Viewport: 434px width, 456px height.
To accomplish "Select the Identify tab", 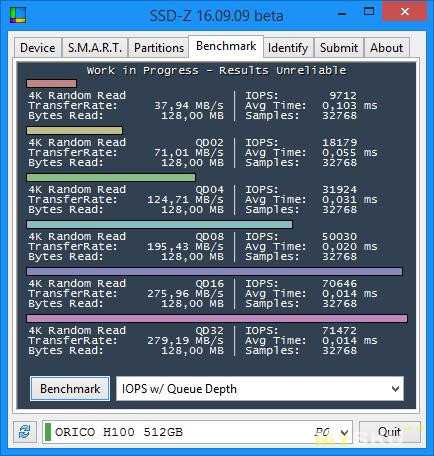I will pos(288,48).
